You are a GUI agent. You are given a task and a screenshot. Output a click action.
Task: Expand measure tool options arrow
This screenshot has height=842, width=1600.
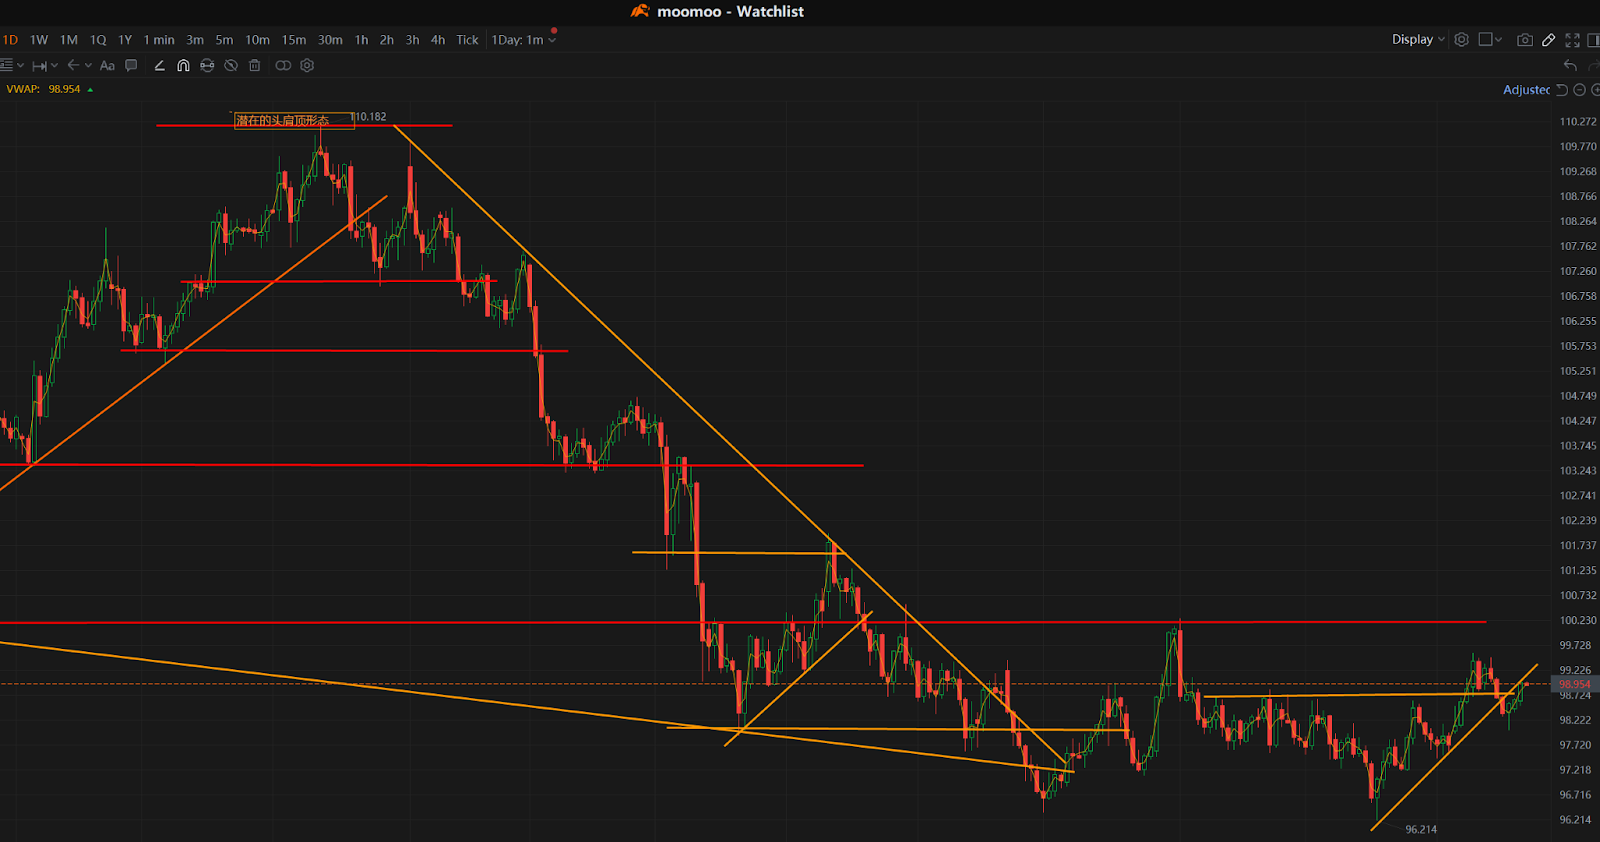tap(54, 66)
